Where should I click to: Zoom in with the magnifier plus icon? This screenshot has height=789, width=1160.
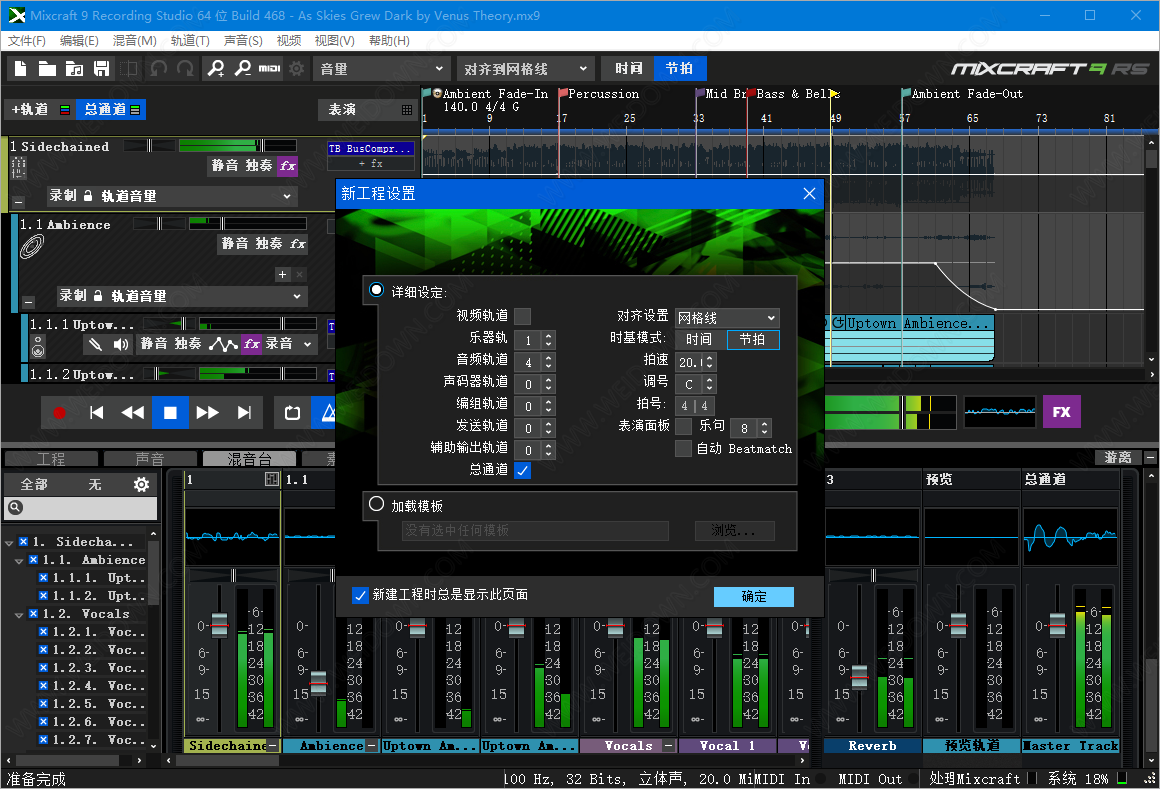point(216,69)
